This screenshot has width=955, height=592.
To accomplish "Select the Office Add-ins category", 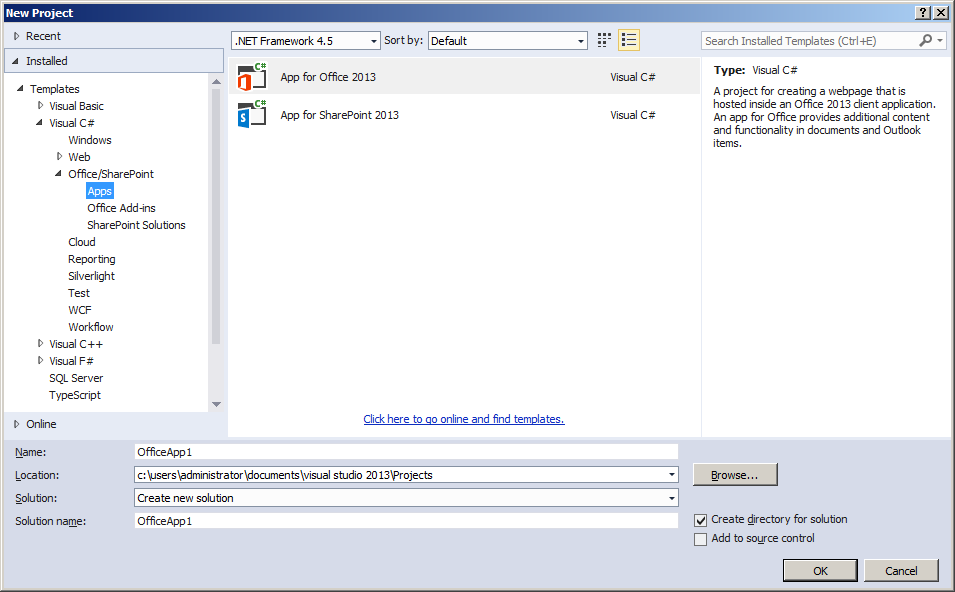I will [x=121, y=208].
